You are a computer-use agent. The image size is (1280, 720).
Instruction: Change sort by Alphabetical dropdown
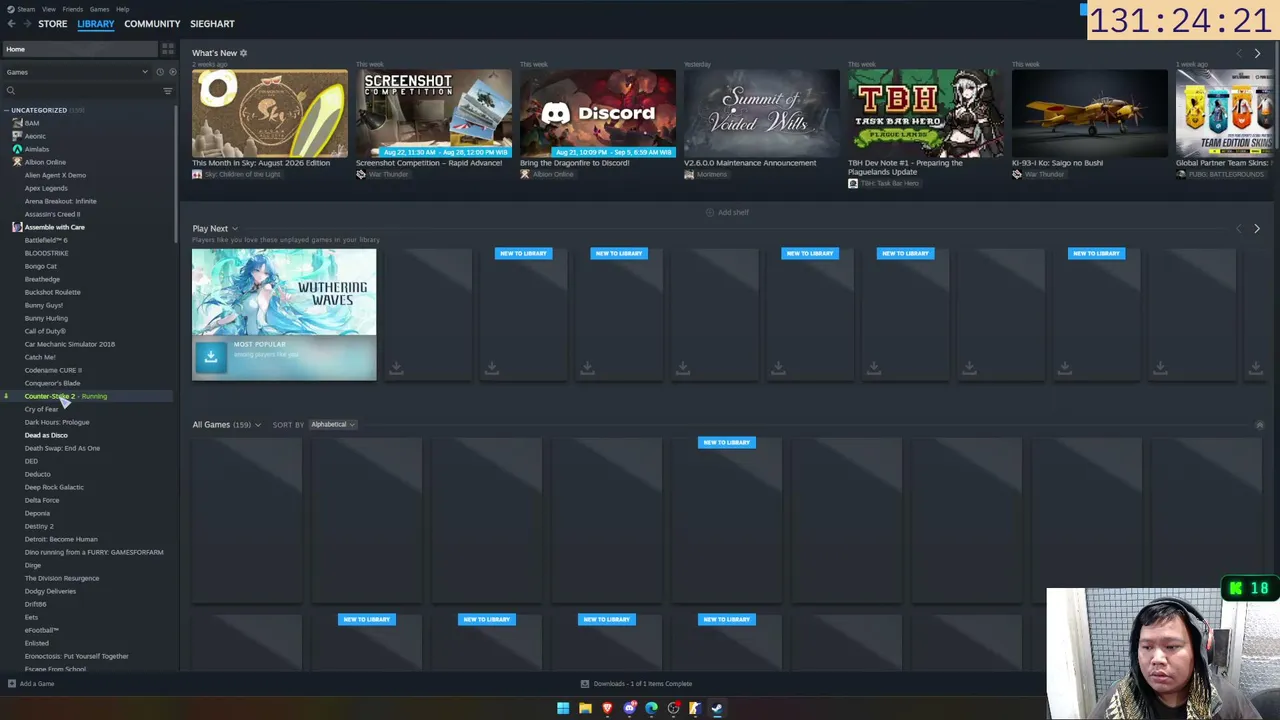coord(333,425)
